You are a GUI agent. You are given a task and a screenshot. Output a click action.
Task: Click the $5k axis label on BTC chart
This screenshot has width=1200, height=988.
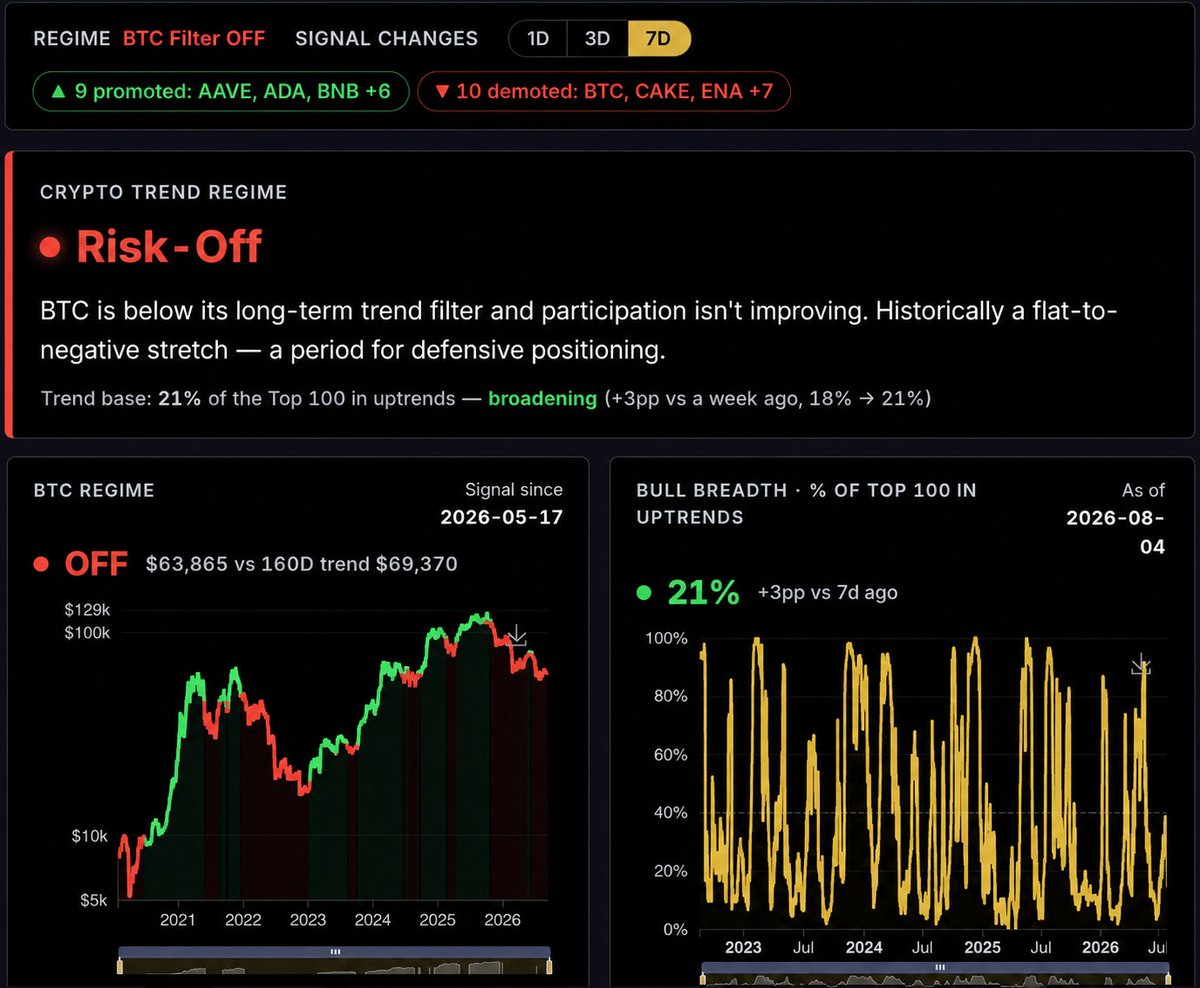click(x=94, y=900)
